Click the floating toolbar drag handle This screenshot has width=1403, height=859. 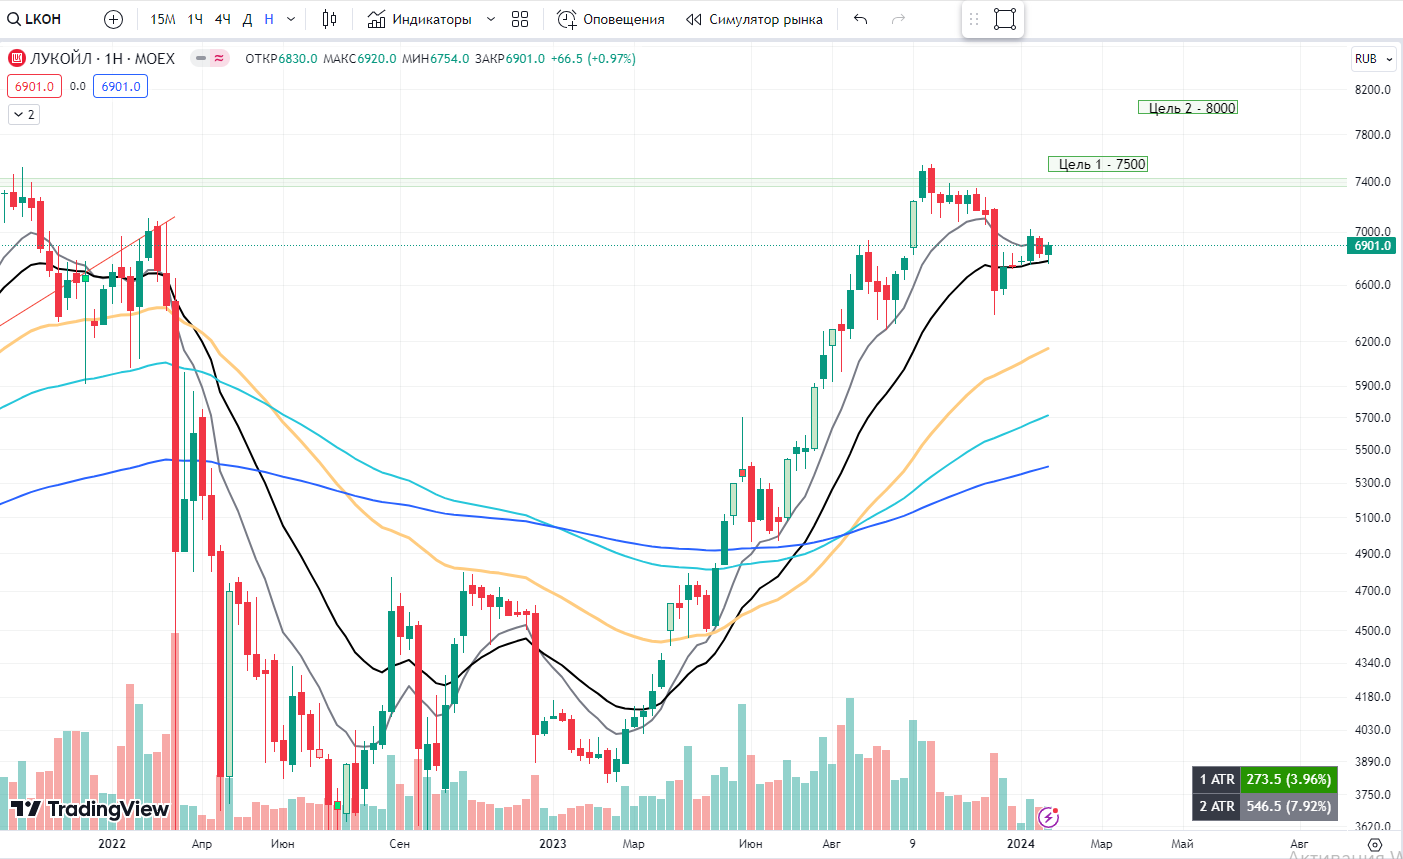point(974,19)
